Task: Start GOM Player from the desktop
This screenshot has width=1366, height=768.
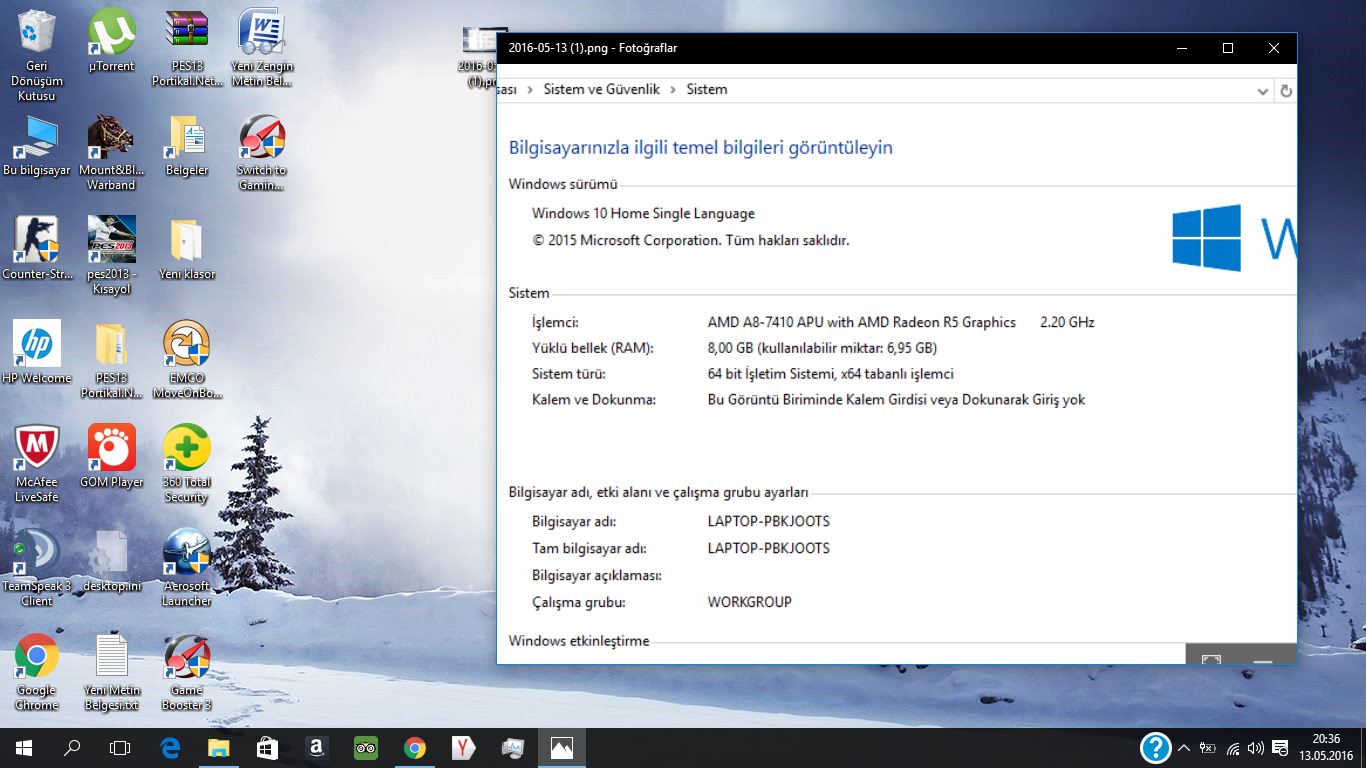Action: click(111, 449)
